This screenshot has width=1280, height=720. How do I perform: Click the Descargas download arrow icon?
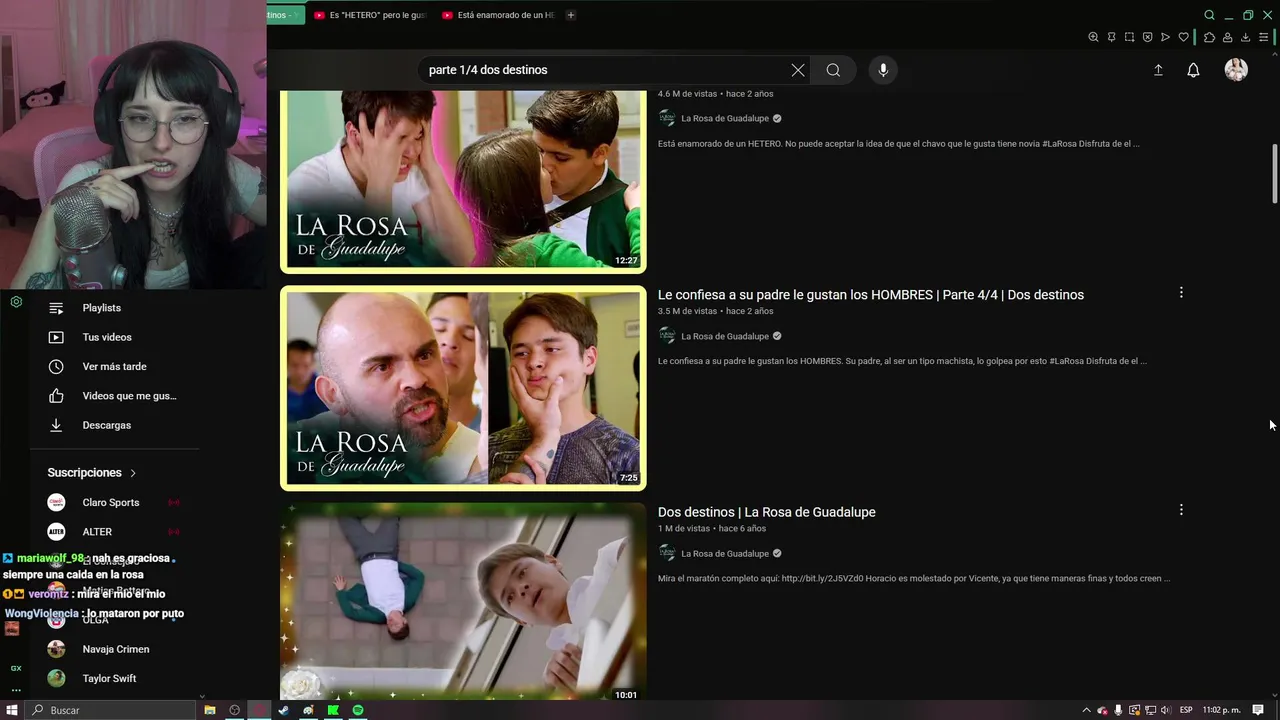pos(56,425)
